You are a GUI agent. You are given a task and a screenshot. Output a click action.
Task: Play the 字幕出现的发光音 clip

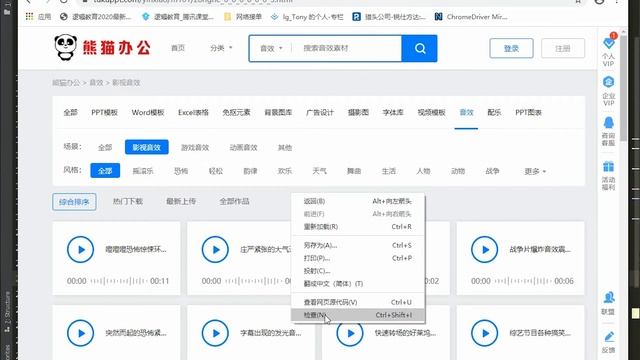215,333
